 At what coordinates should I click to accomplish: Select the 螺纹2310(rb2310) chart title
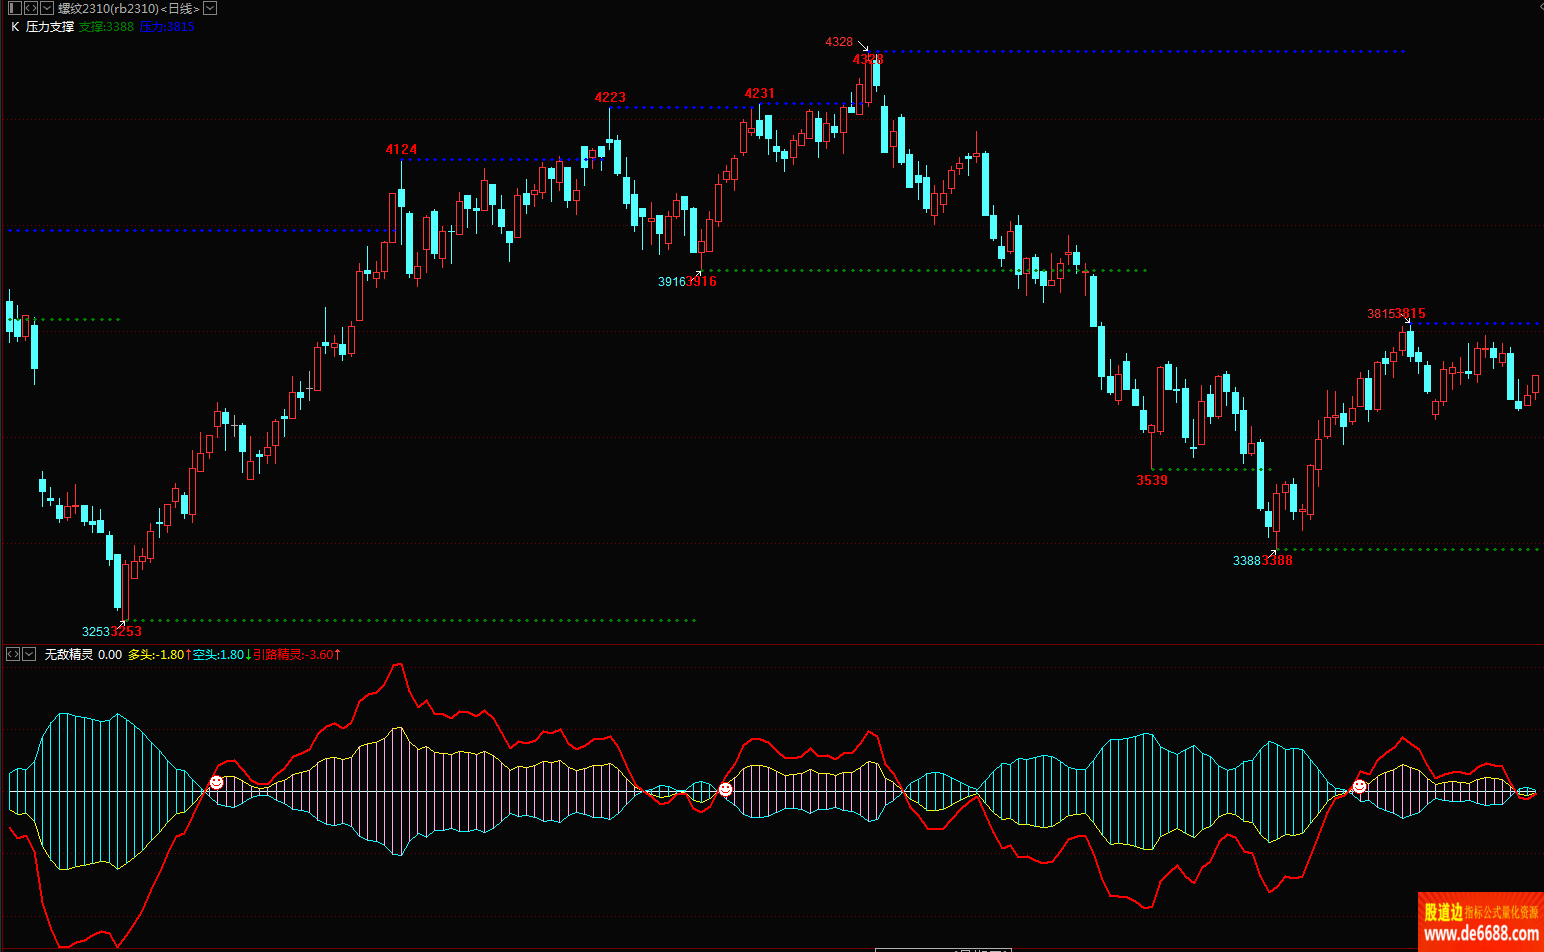click(x=108, y=8)
